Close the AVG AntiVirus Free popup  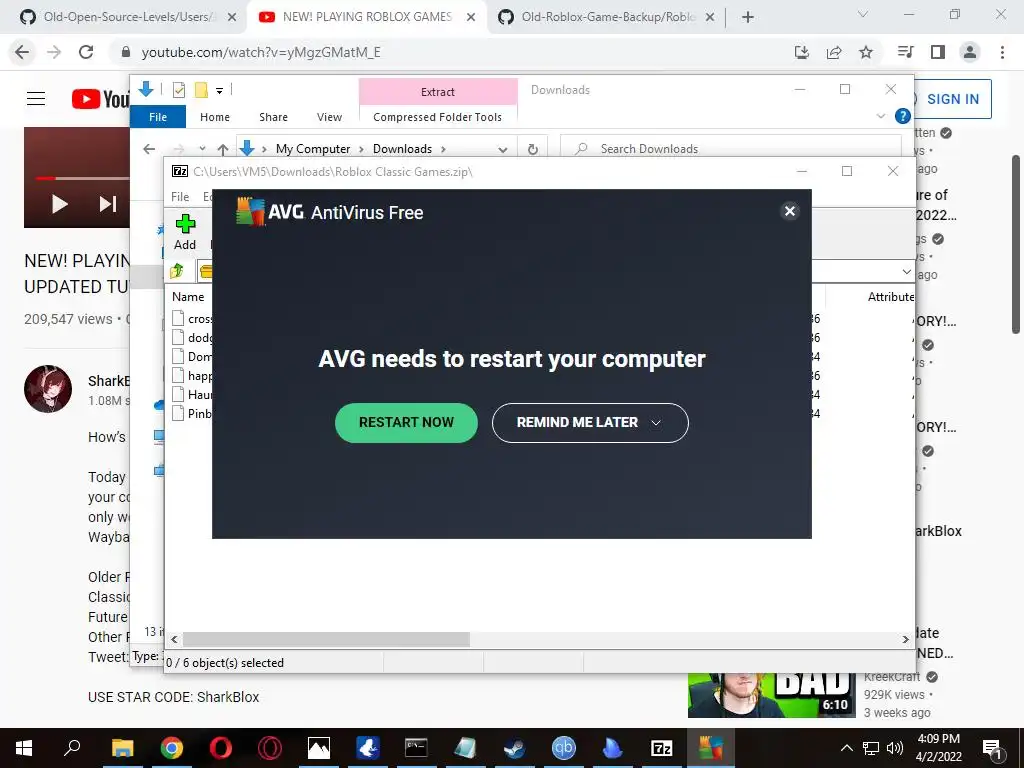tap(790, 211)
